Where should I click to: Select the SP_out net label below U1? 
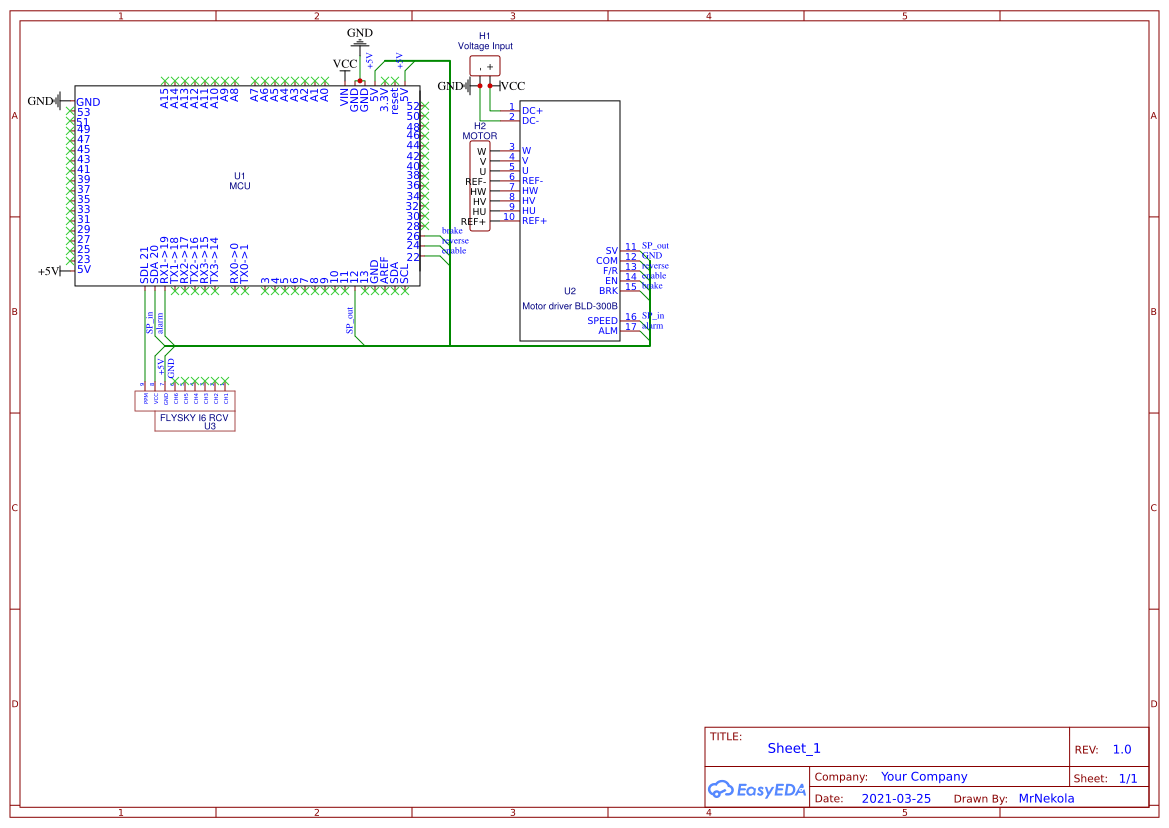(349, 322)
